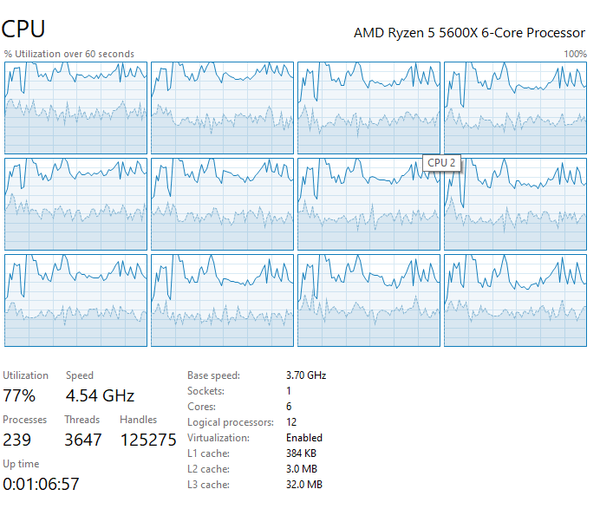Viewport: 600px width, 509px height.
Task: Click the CPU 2 tooltip label
Action: pyautogui.click(x=441, y=162)
